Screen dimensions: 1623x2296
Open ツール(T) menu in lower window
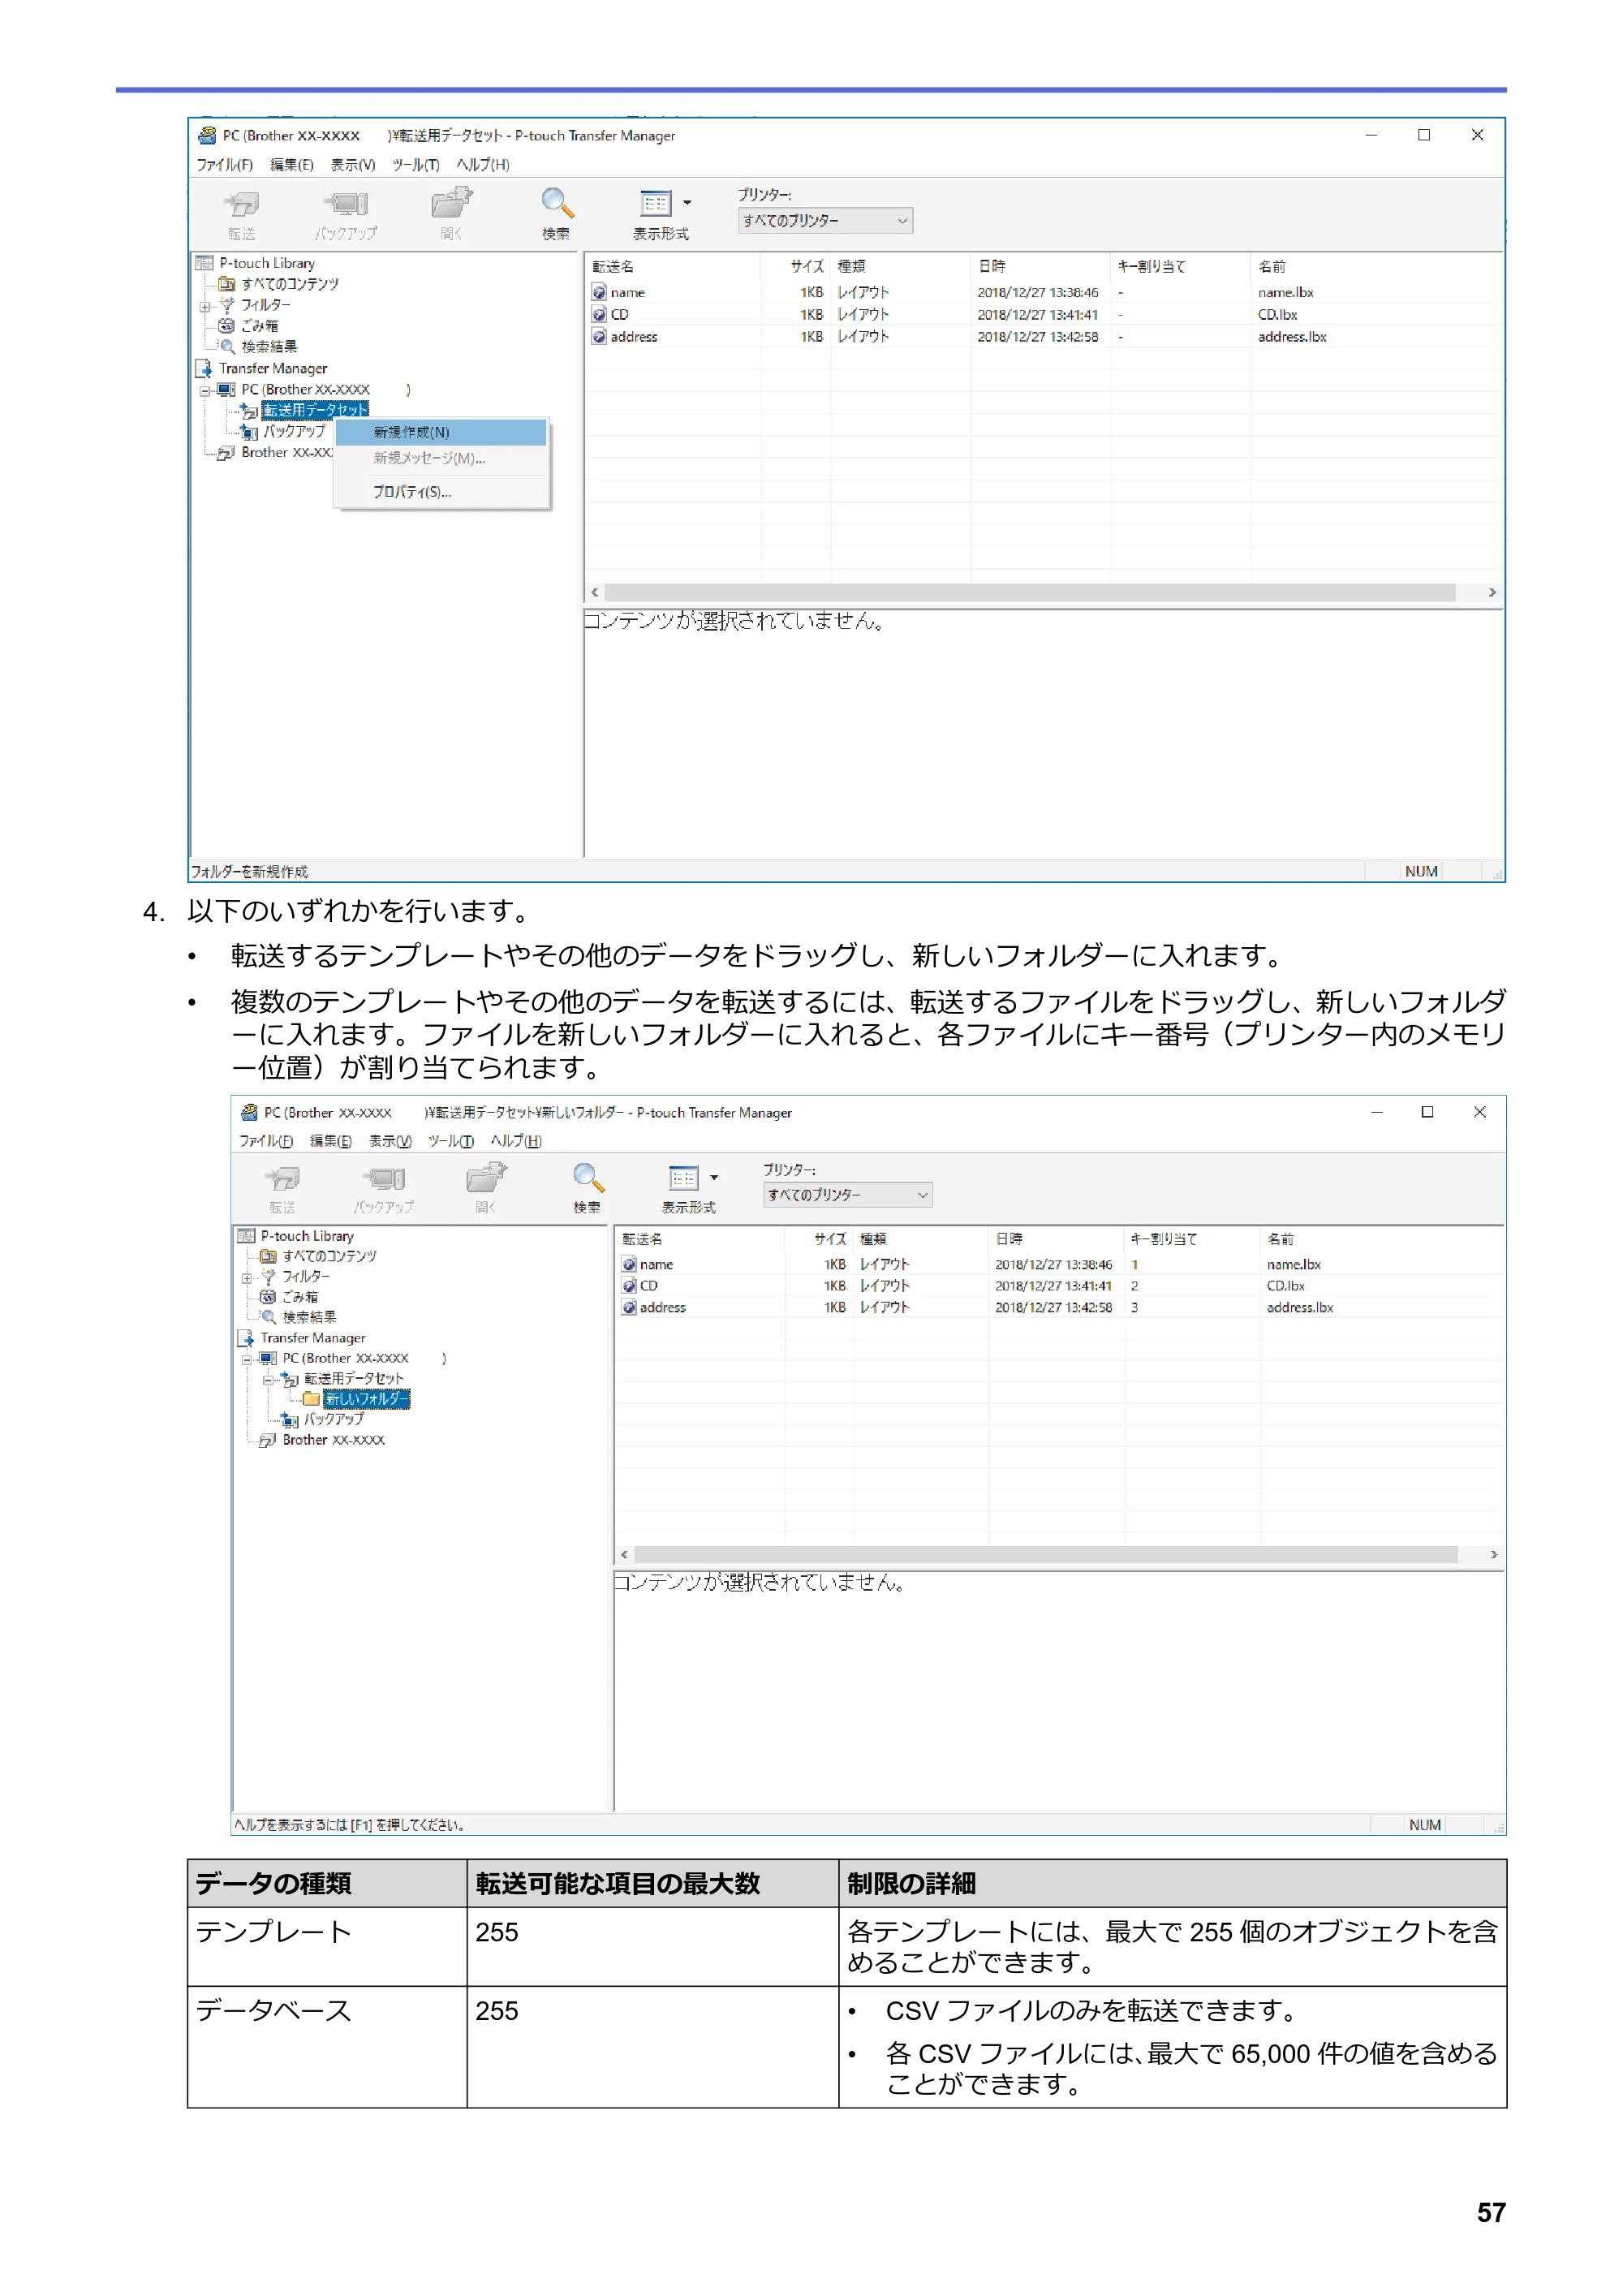[x=451, y=1141]
